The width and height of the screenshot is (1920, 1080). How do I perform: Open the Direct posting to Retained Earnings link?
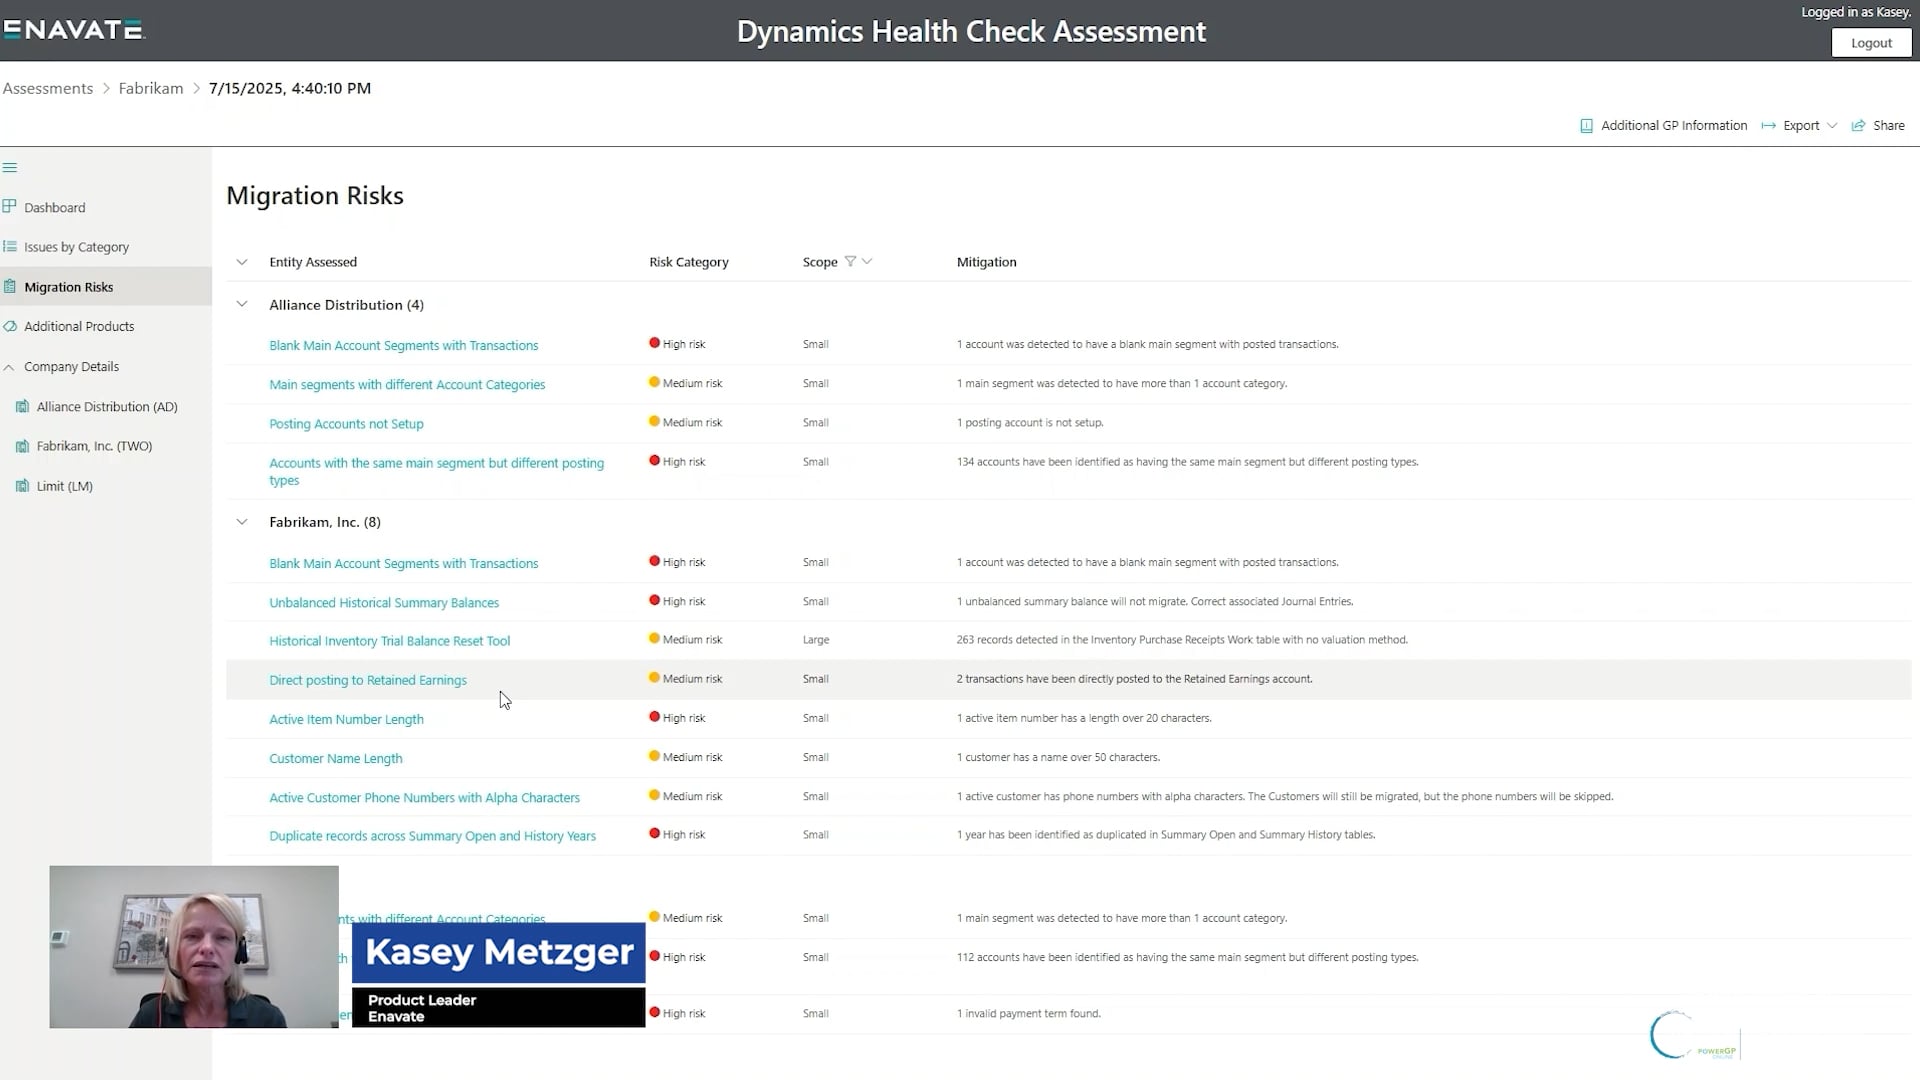[368, 680]
